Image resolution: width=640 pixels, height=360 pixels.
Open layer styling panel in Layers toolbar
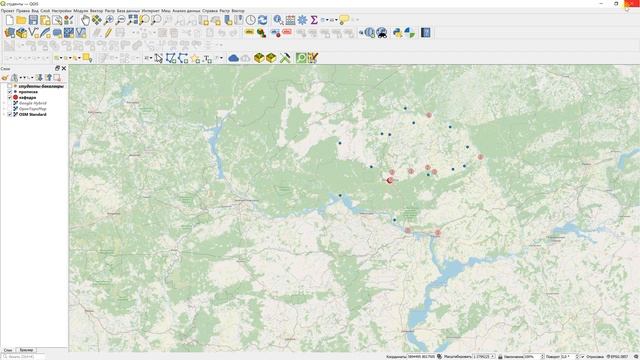coord(5,77)
